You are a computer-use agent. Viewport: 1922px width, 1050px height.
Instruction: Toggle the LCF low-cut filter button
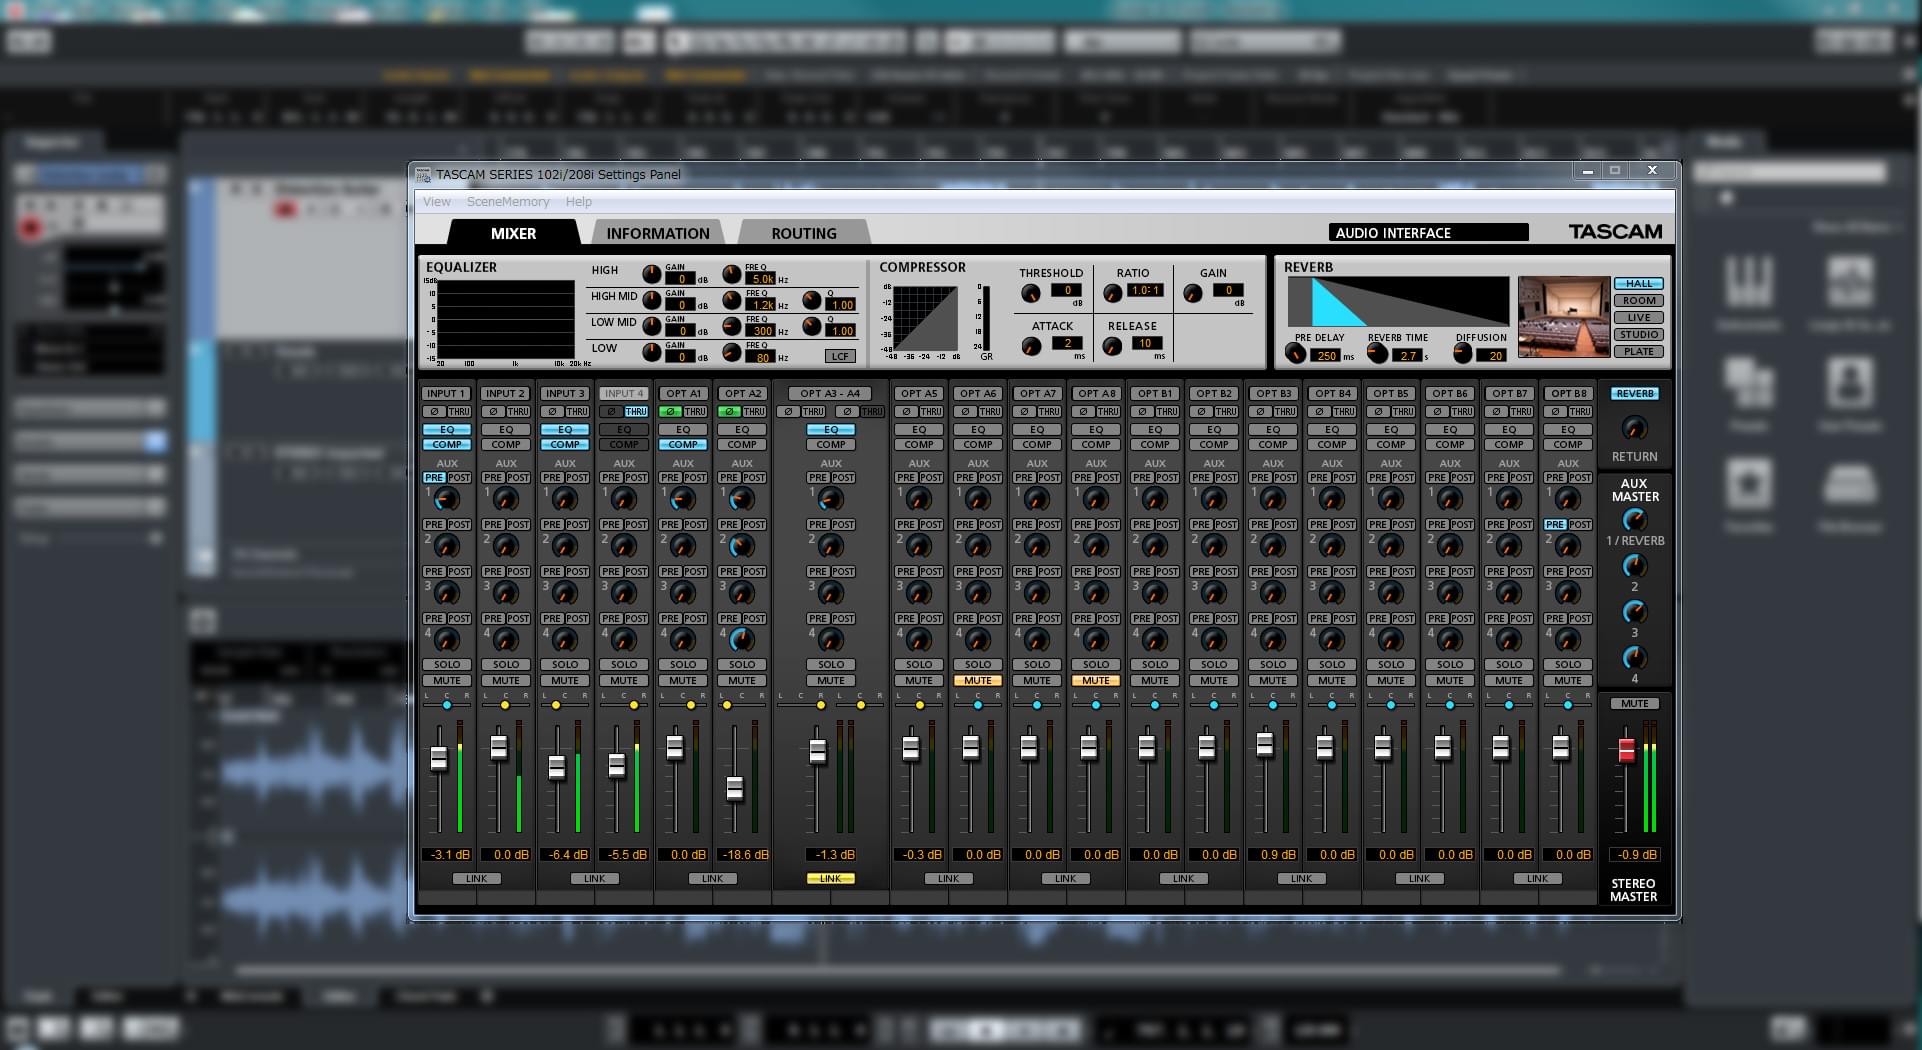tap(840, 356)
